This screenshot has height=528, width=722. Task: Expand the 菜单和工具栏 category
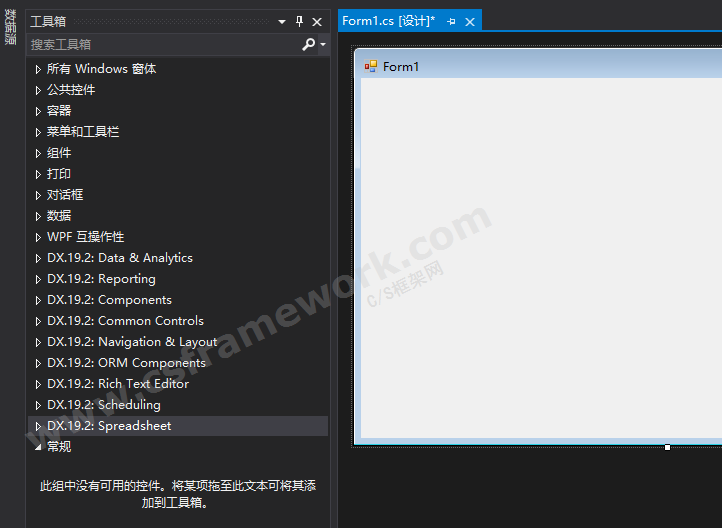[x=39, y=132]
